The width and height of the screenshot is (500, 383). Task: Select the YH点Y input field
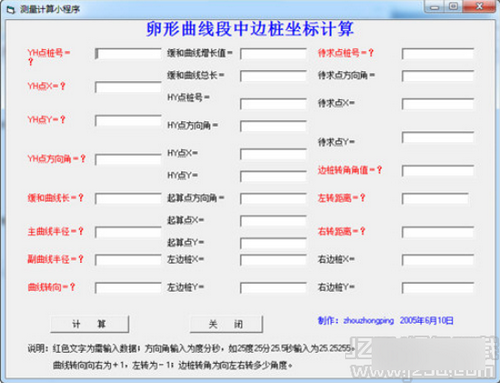pos(128,121)
